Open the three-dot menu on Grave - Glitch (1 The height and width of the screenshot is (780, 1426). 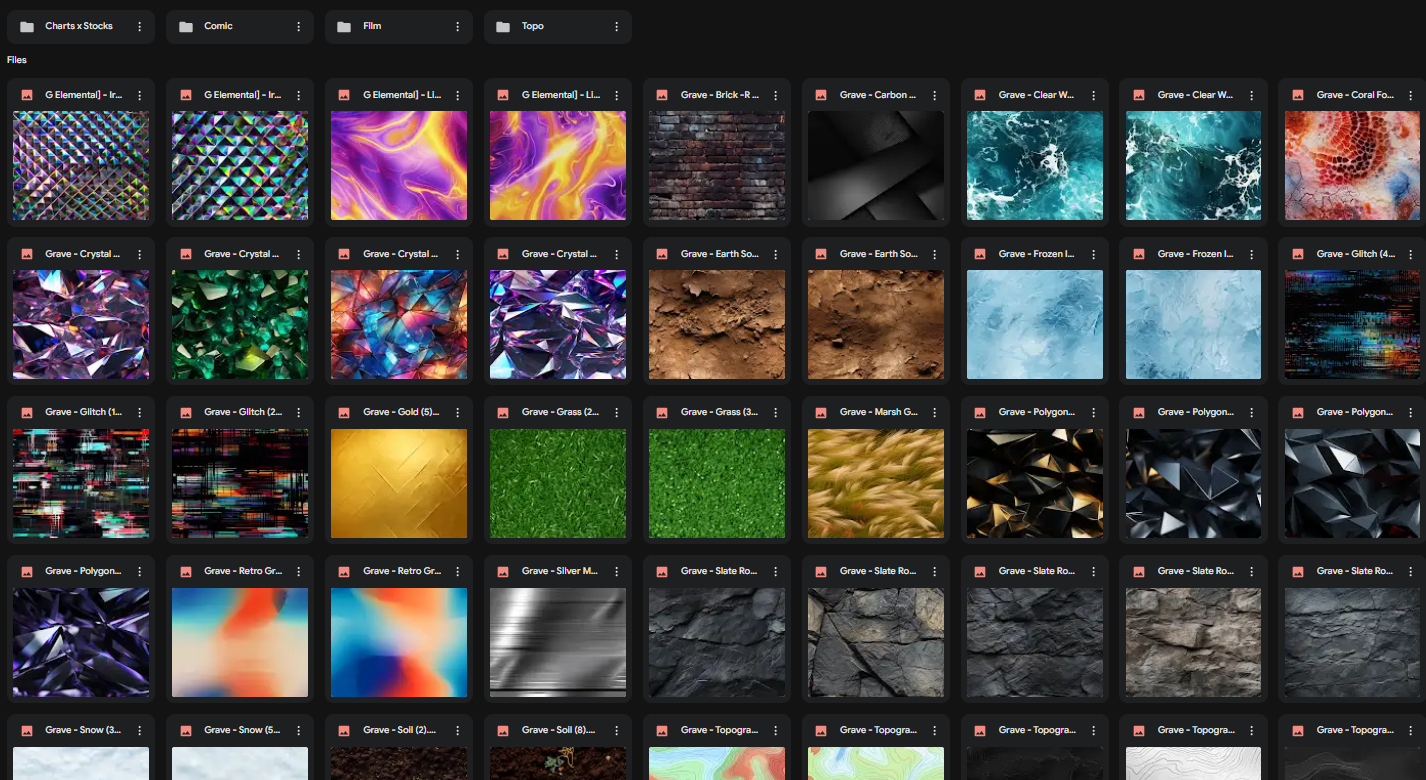139,412
